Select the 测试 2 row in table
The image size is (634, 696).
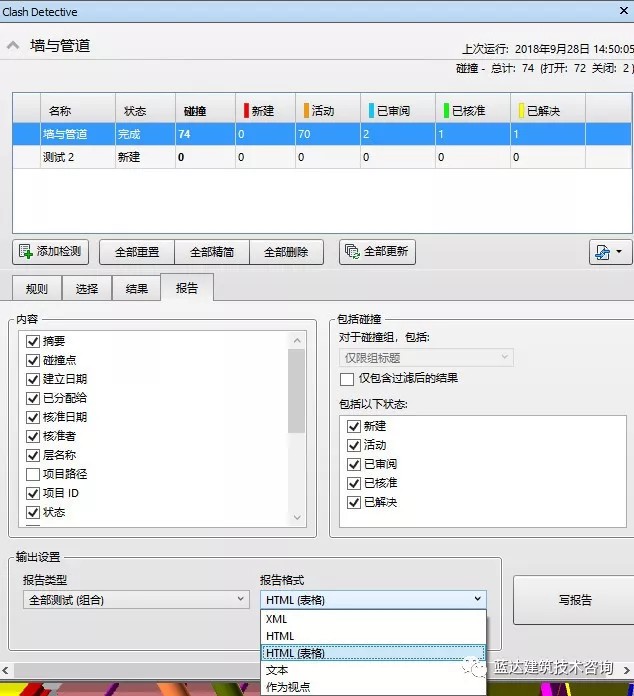pos(59,157)
